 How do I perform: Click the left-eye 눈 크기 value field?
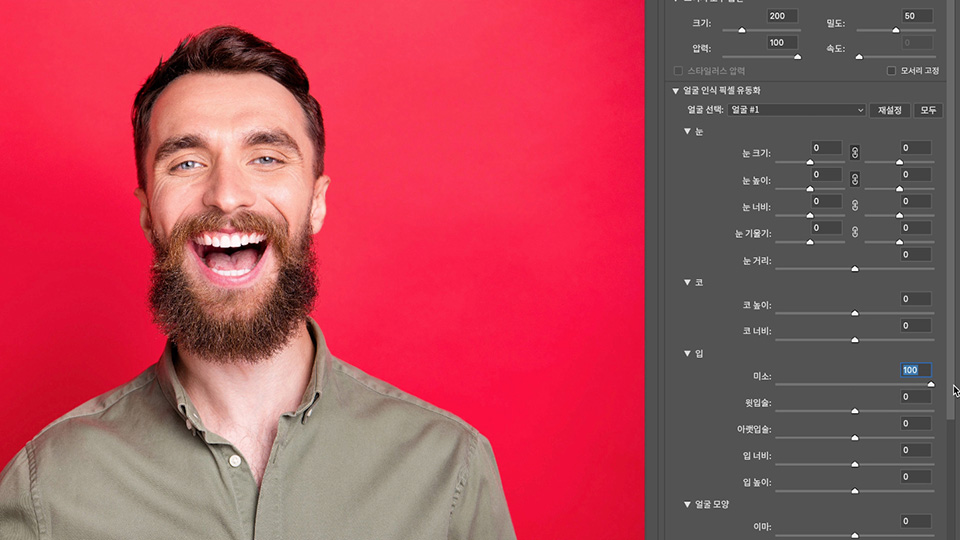tap(827, 148)
